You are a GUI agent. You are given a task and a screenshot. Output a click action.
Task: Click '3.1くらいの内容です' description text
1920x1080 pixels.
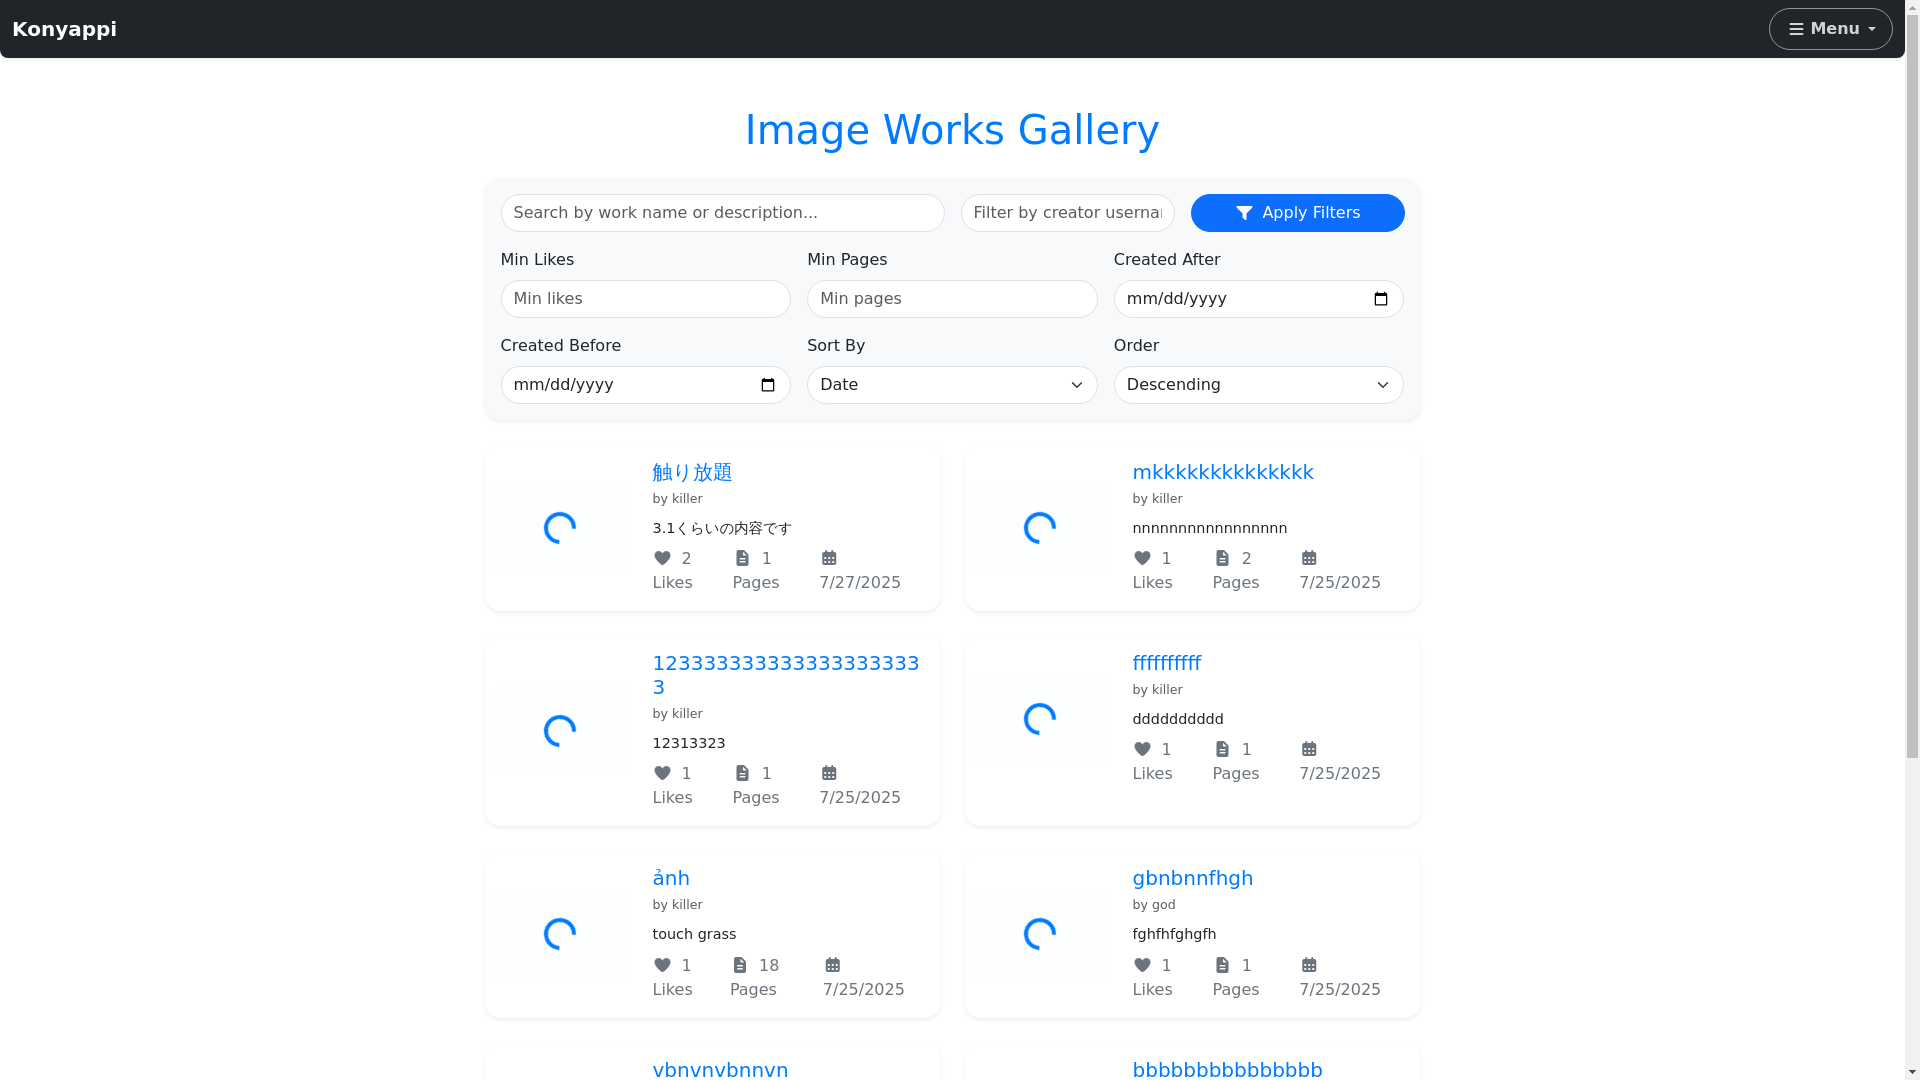tap(722, 528)
